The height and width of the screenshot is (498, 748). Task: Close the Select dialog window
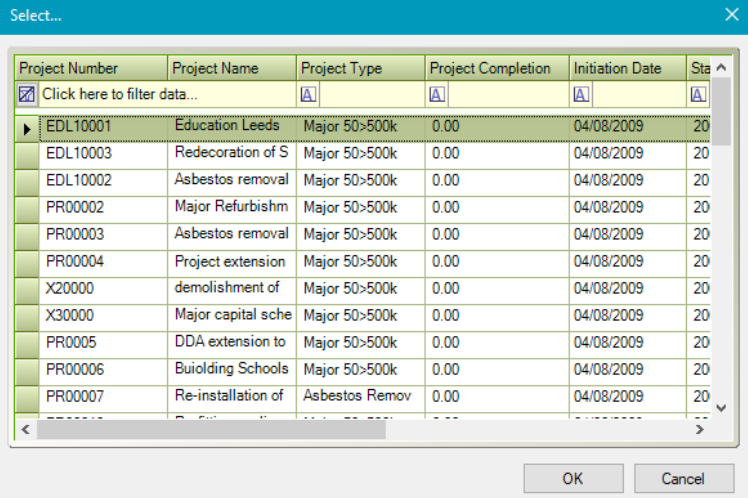coord(730,15)
